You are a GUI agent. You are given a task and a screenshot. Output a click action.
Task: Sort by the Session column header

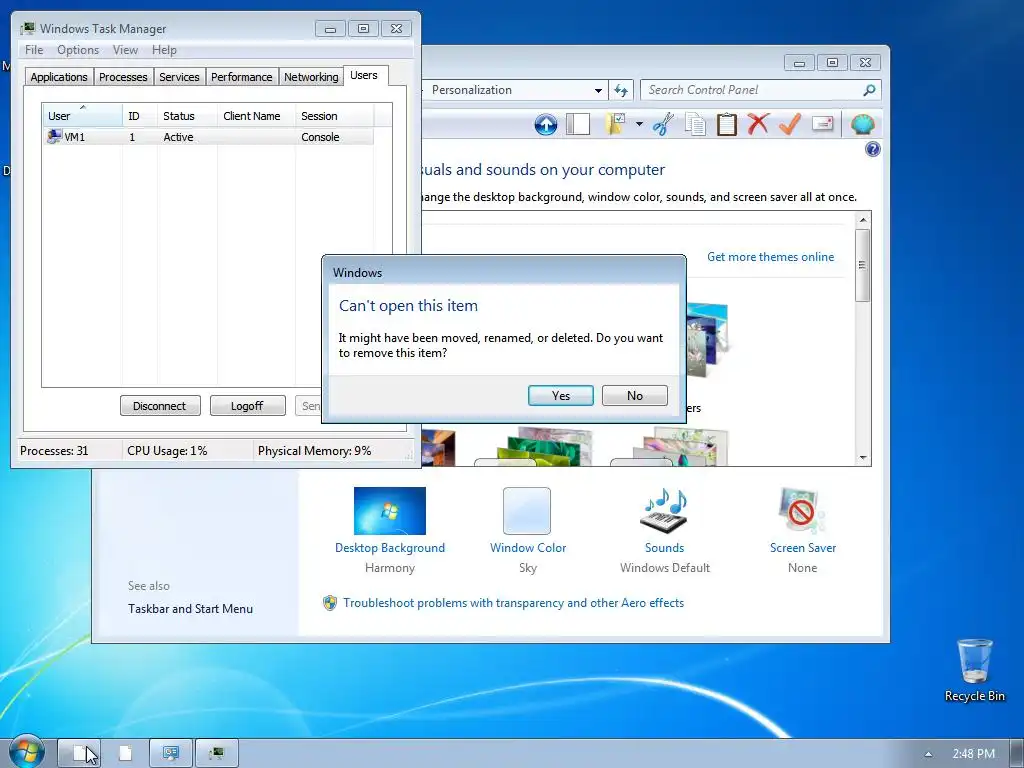[334, 116]
